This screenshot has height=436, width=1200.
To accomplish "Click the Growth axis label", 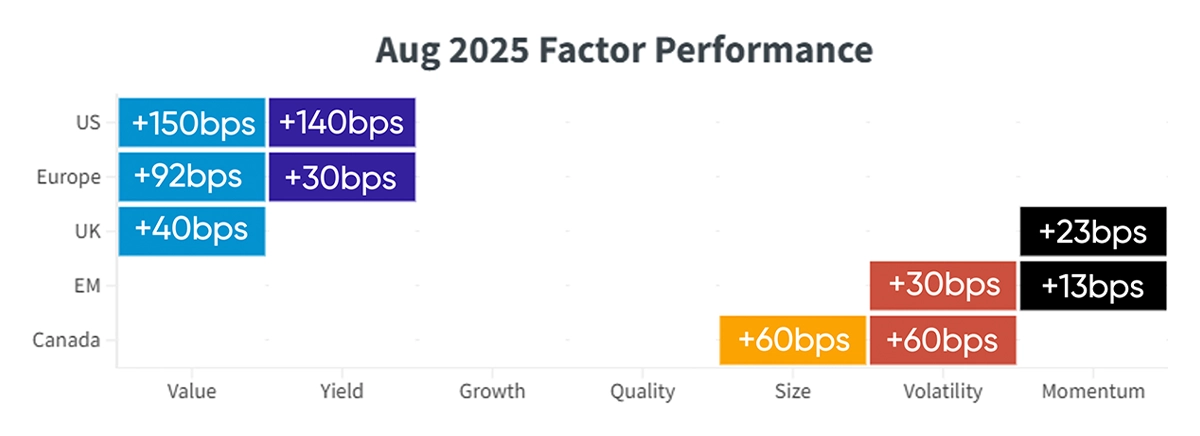I will click(492, 391).
